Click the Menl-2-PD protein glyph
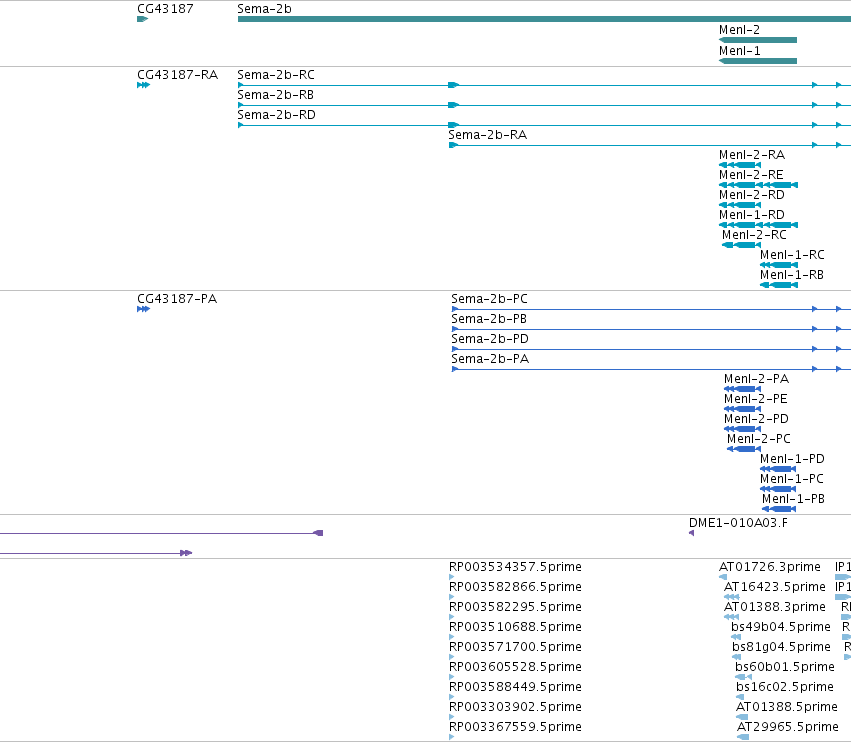851x742 pixels. pos(742,429)
